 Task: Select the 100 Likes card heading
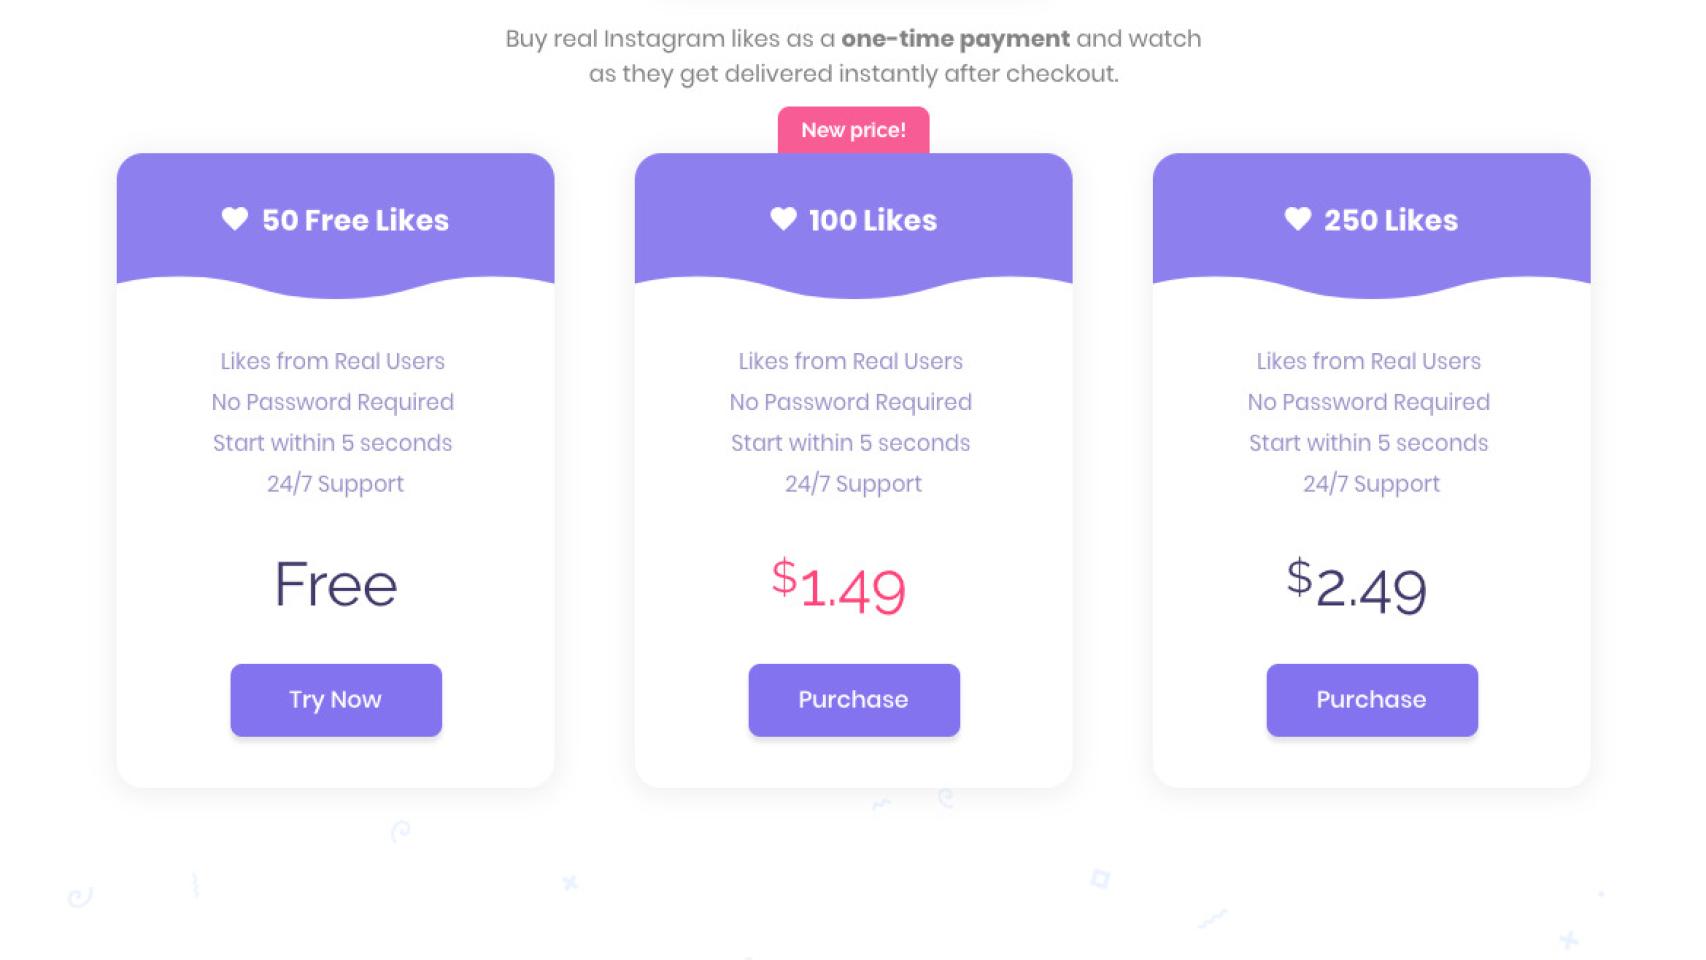(x=872, y=220)
